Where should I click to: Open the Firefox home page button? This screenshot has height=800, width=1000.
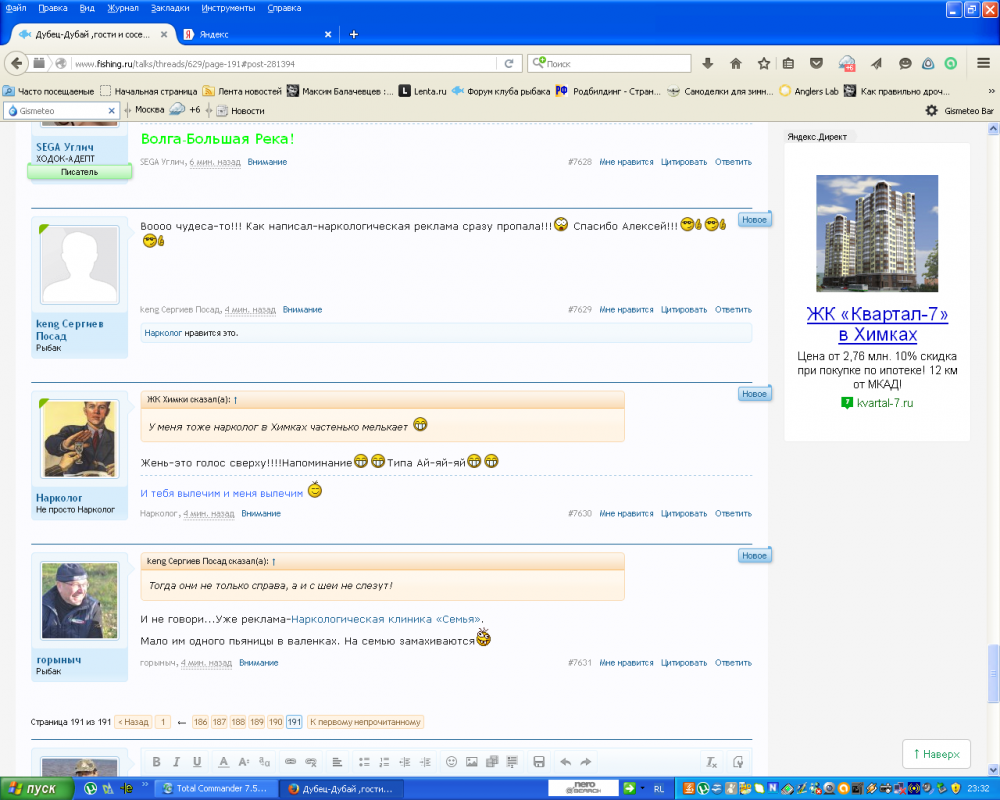(736, 63)
